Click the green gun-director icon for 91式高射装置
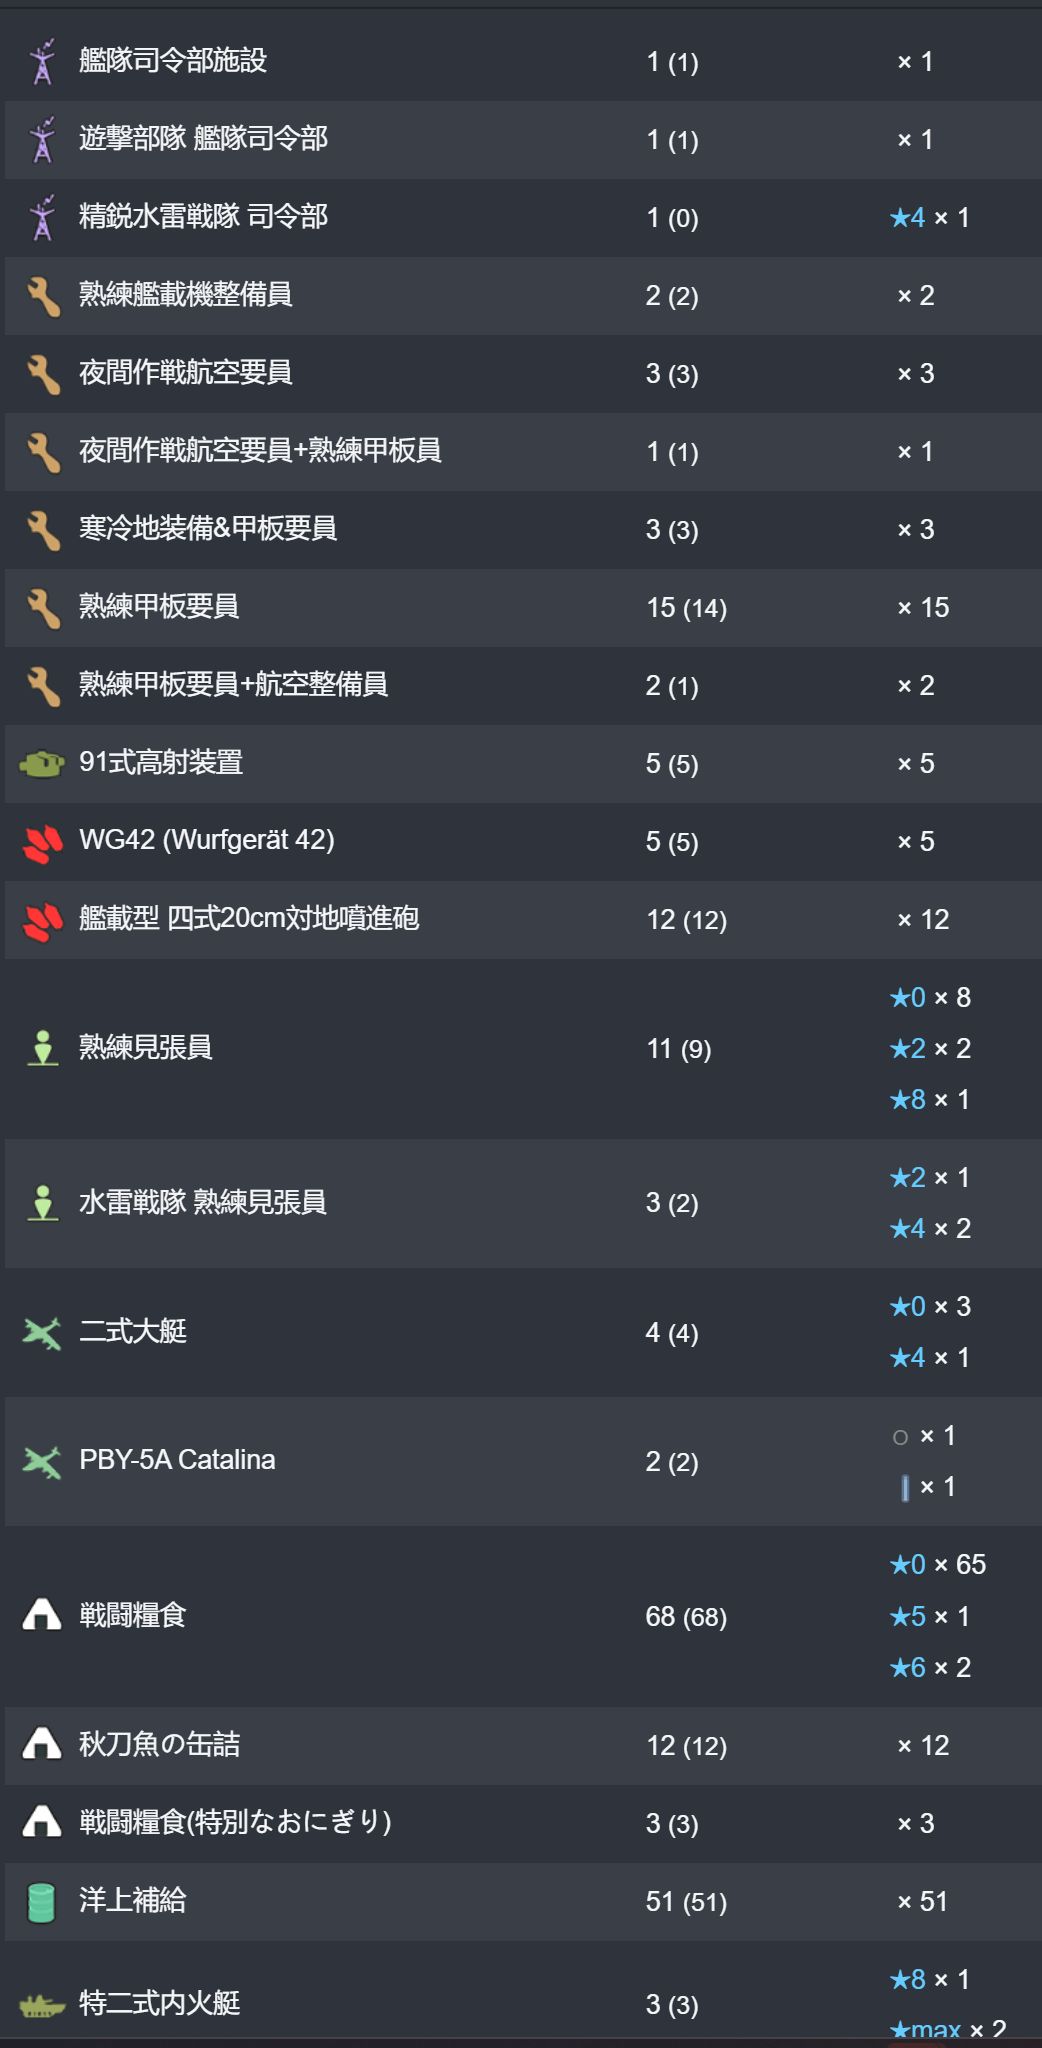The width and height of the screenshot is (1042, 2048). (x=42, y=765)
